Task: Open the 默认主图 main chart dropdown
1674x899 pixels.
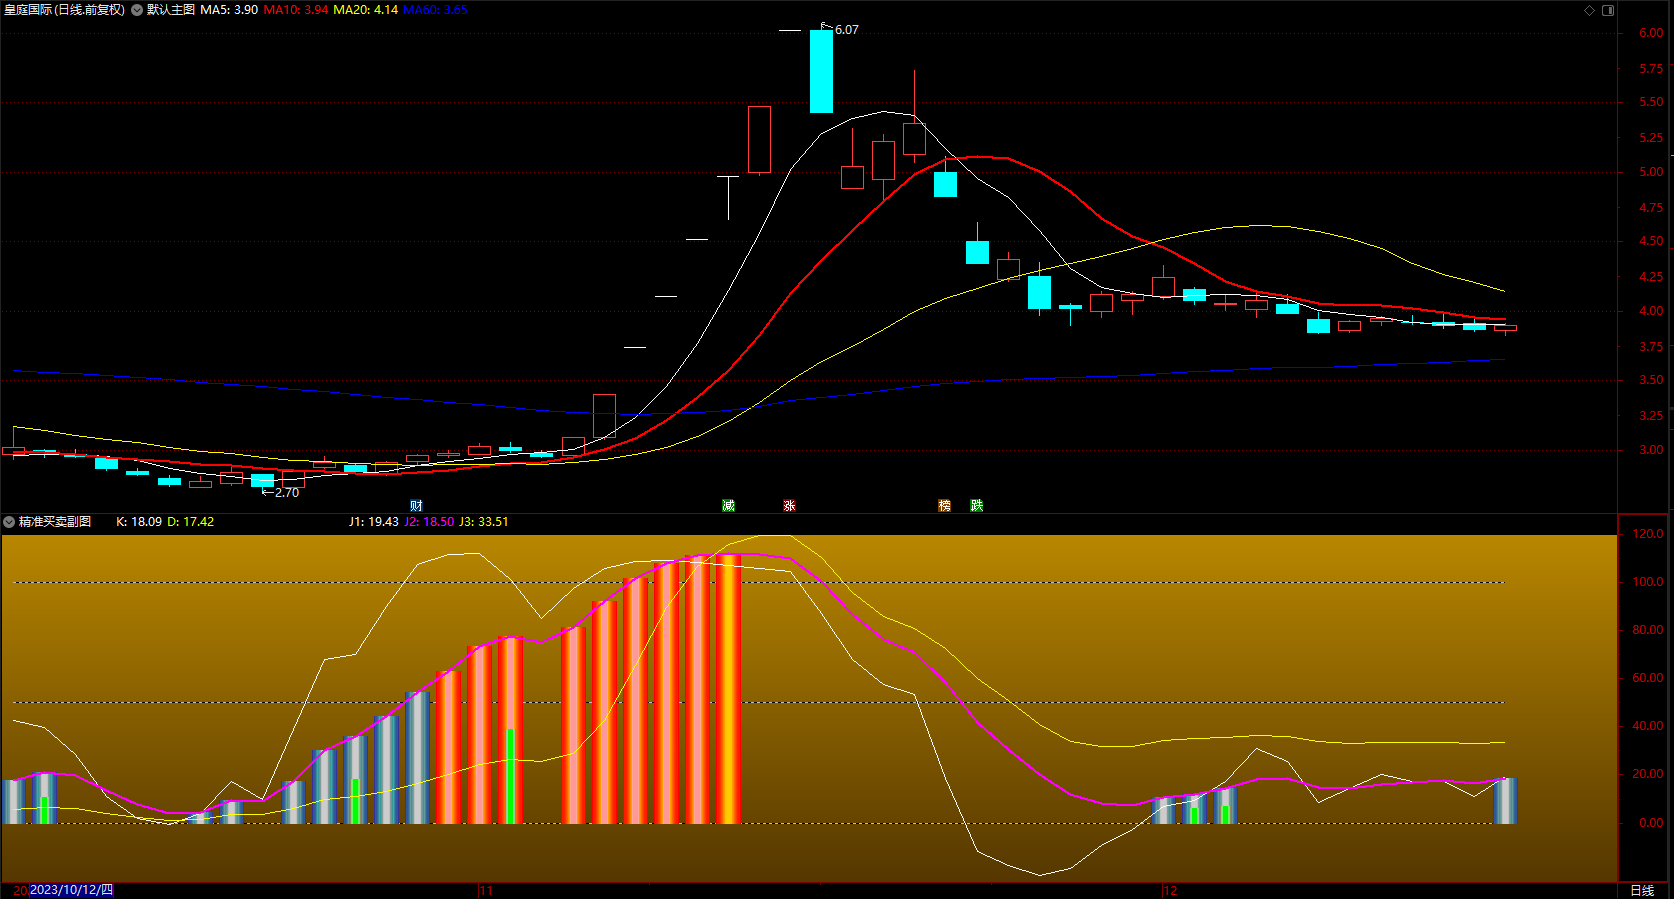Action: click(x=137, y=10)
